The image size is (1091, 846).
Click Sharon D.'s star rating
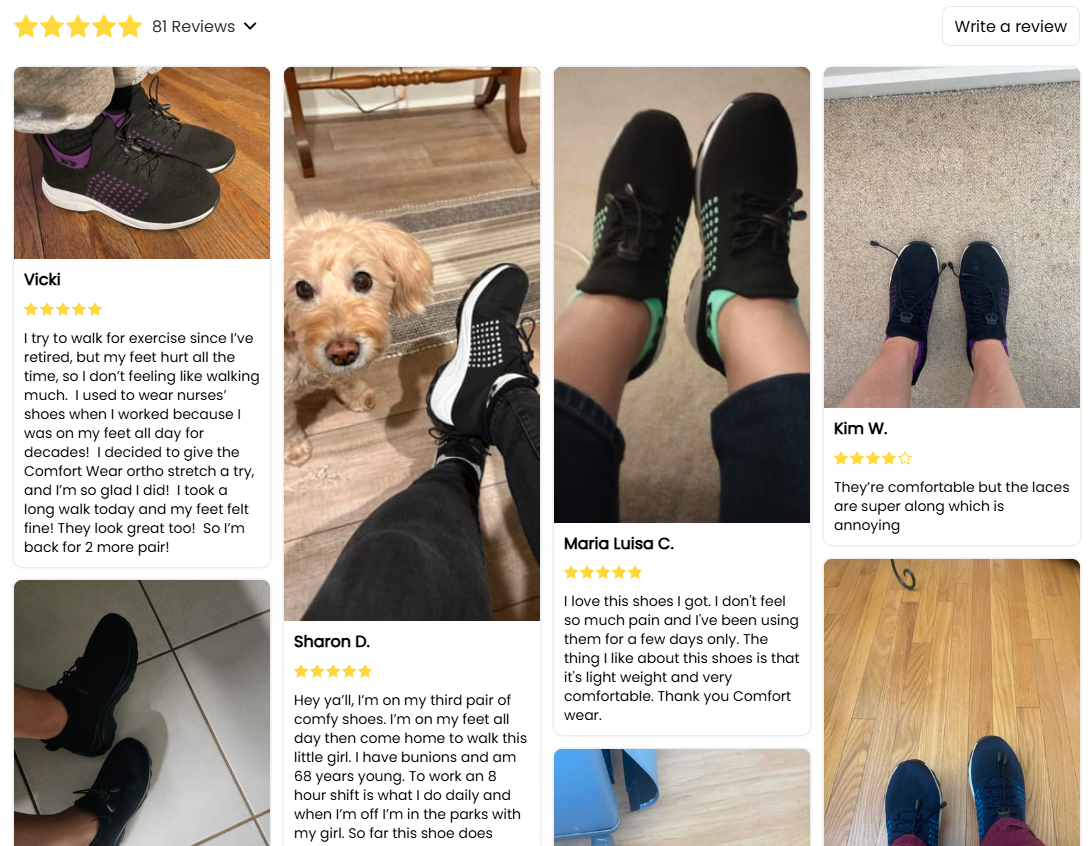pos(333,671)
